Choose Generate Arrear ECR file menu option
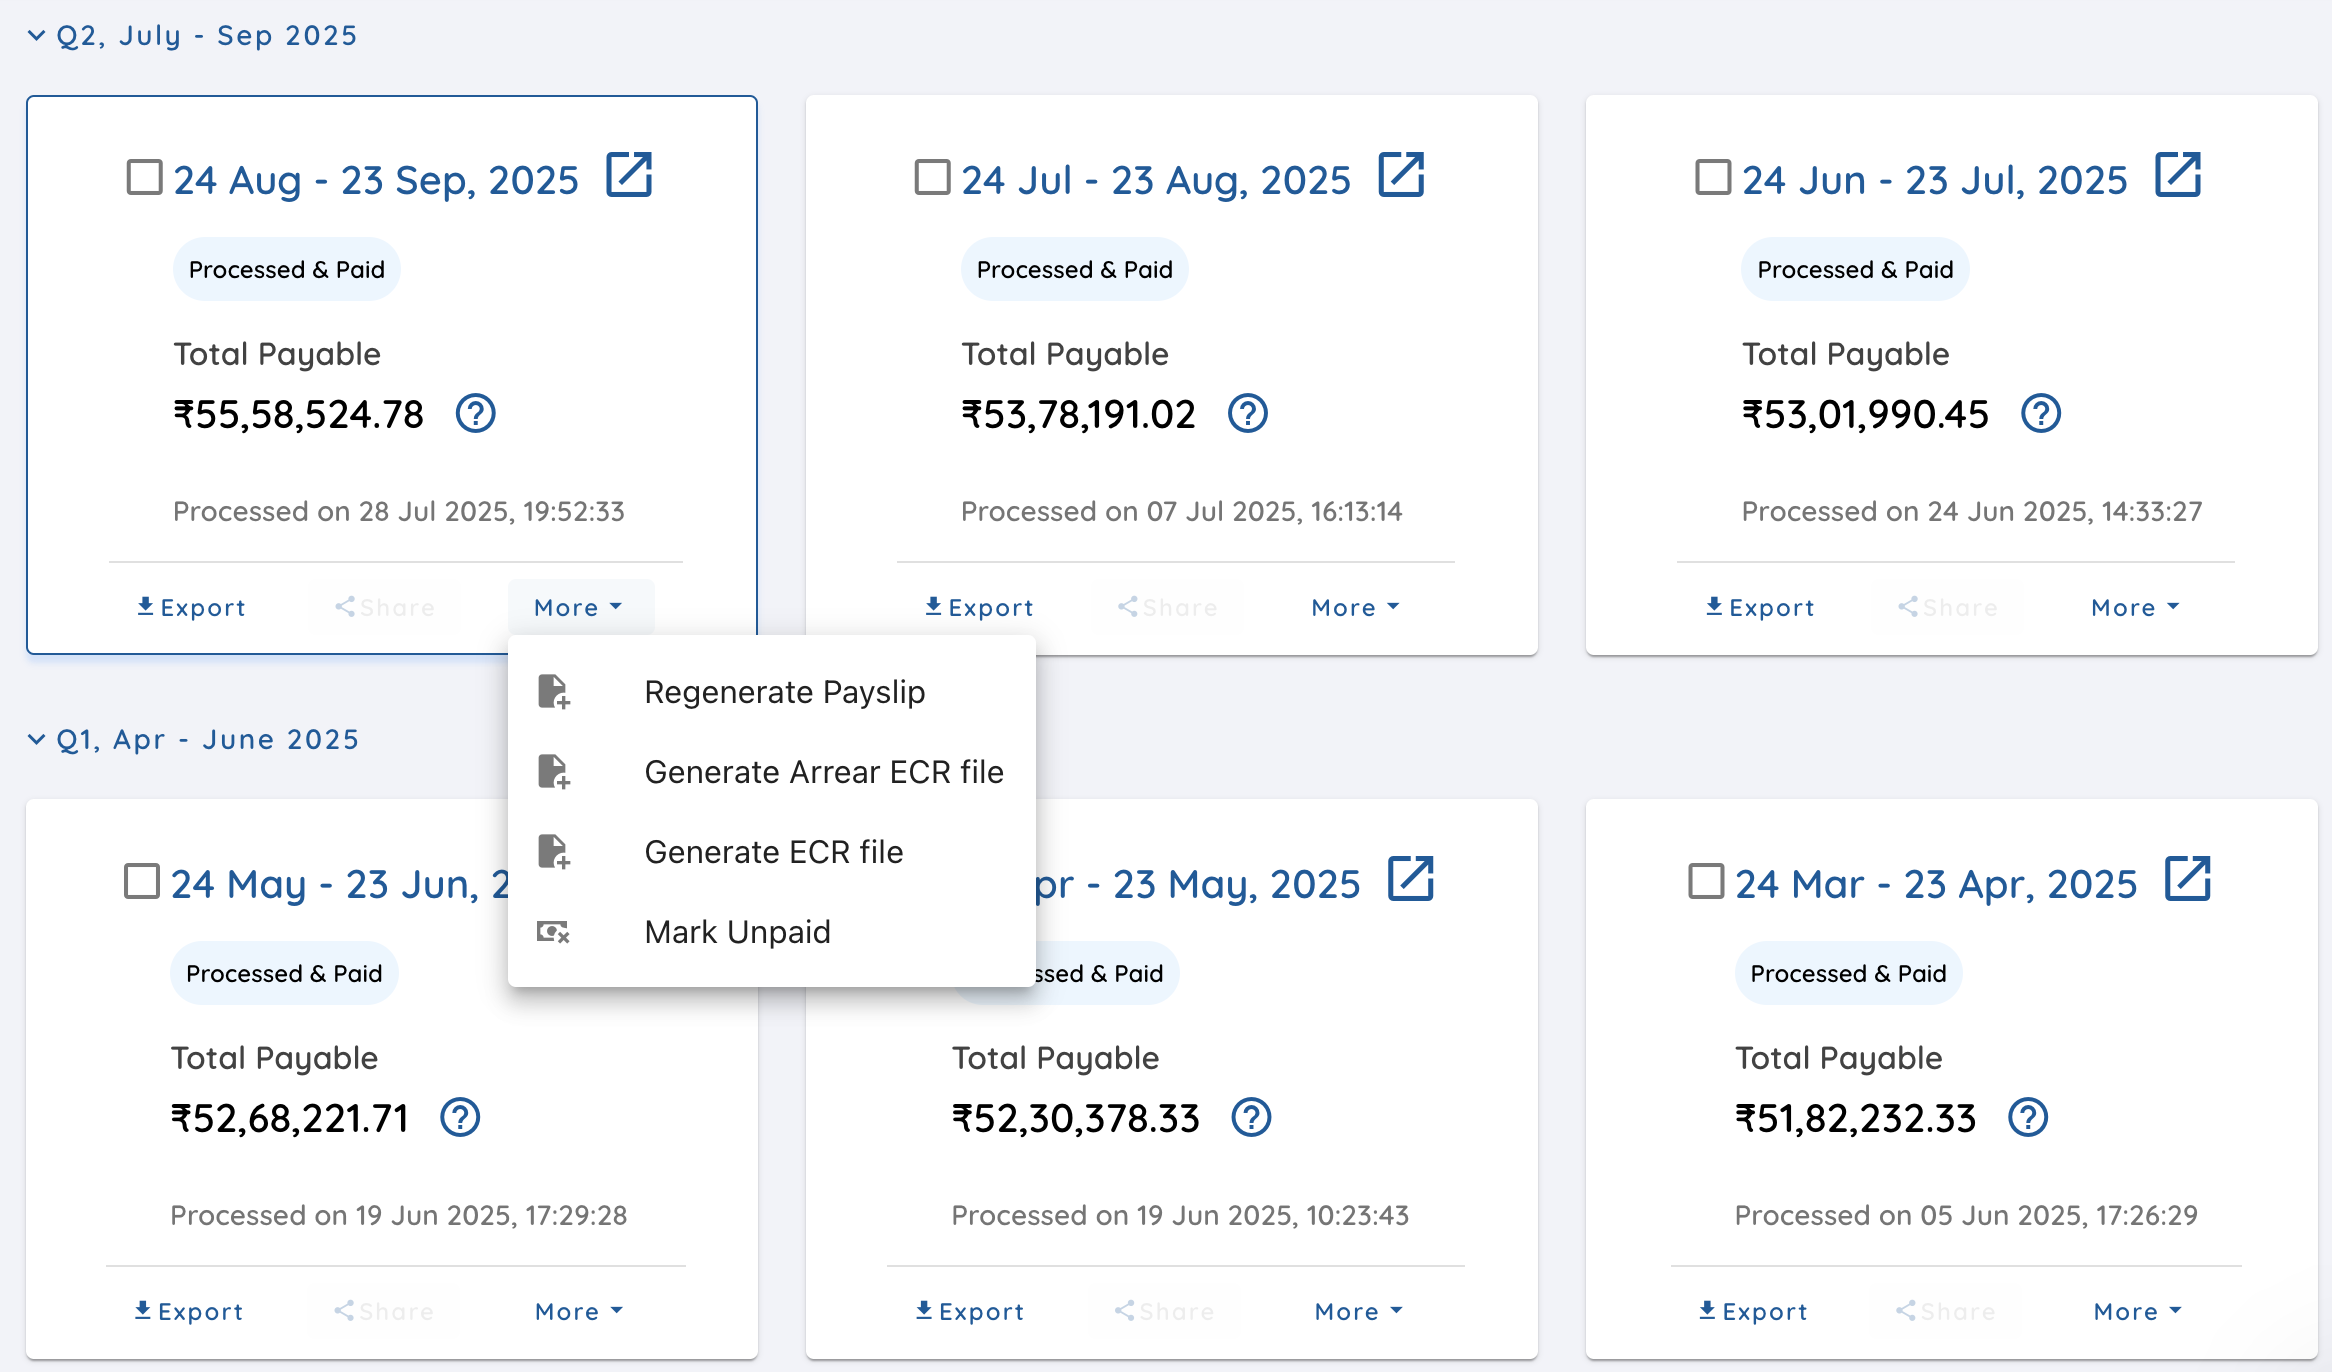 [x=823, y=772]
